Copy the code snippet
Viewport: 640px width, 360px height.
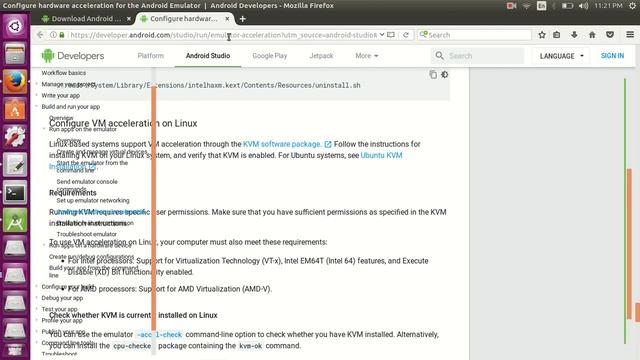[x=433, y=75]
